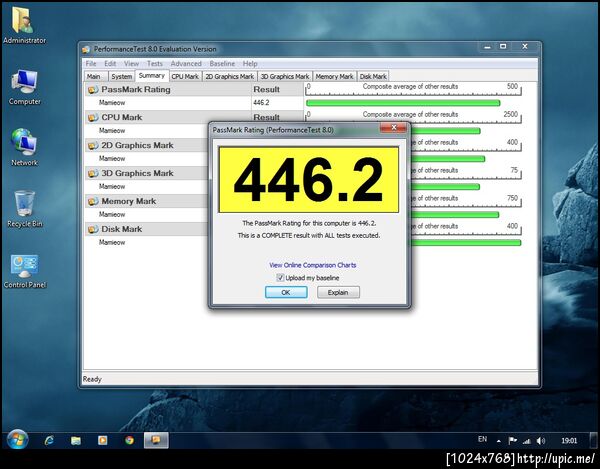Image resolution: width=600 pixels, height=469 pixels.
Task: Click the PerformanceTest title bar icon
Action: (x=86, y=49)
